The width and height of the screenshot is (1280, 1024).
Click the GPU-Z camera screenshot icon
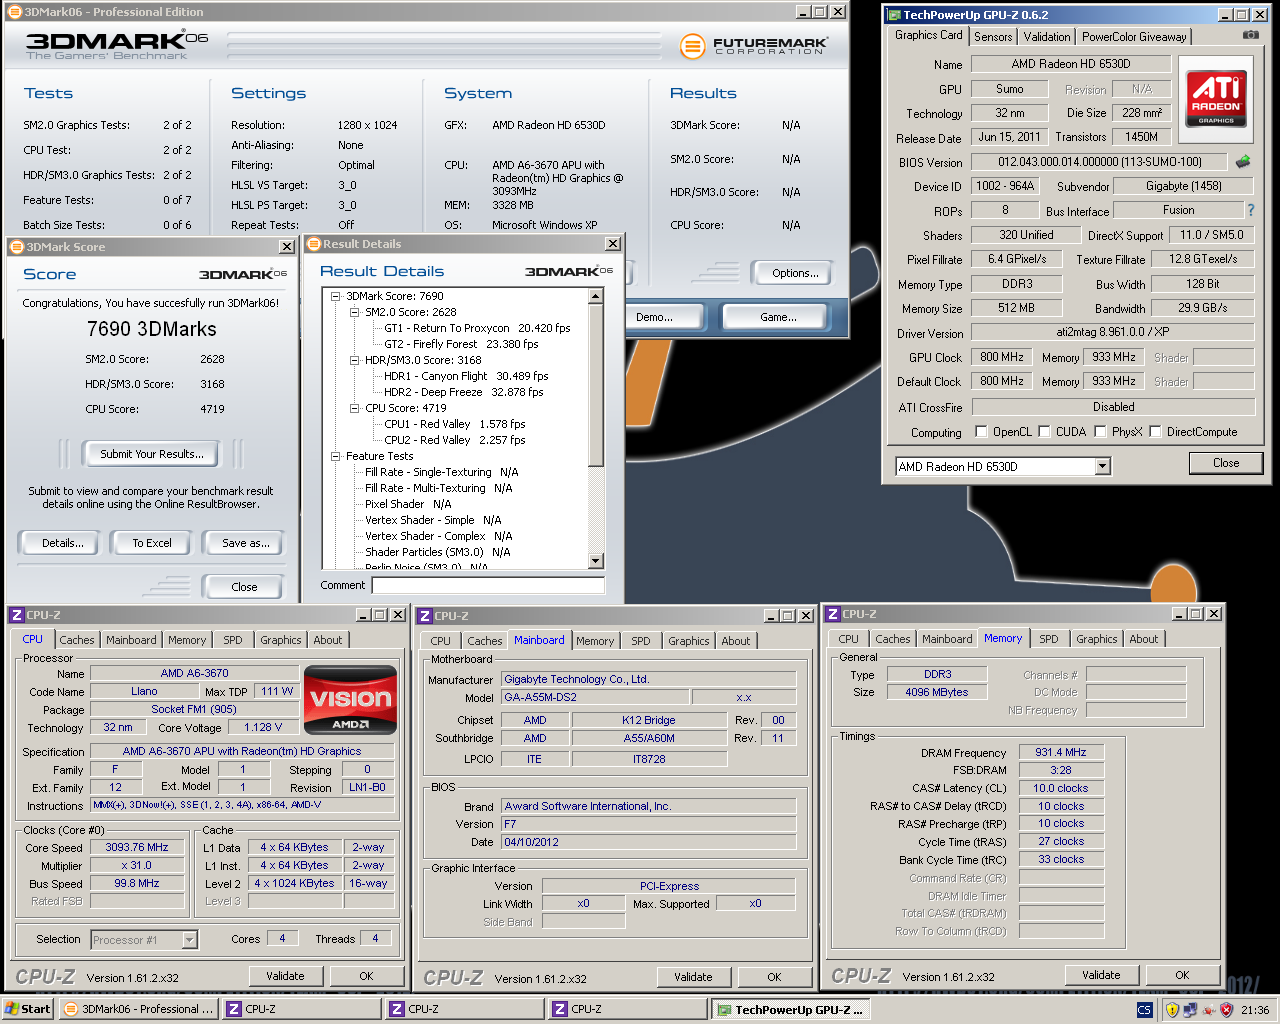(1250, 35)
